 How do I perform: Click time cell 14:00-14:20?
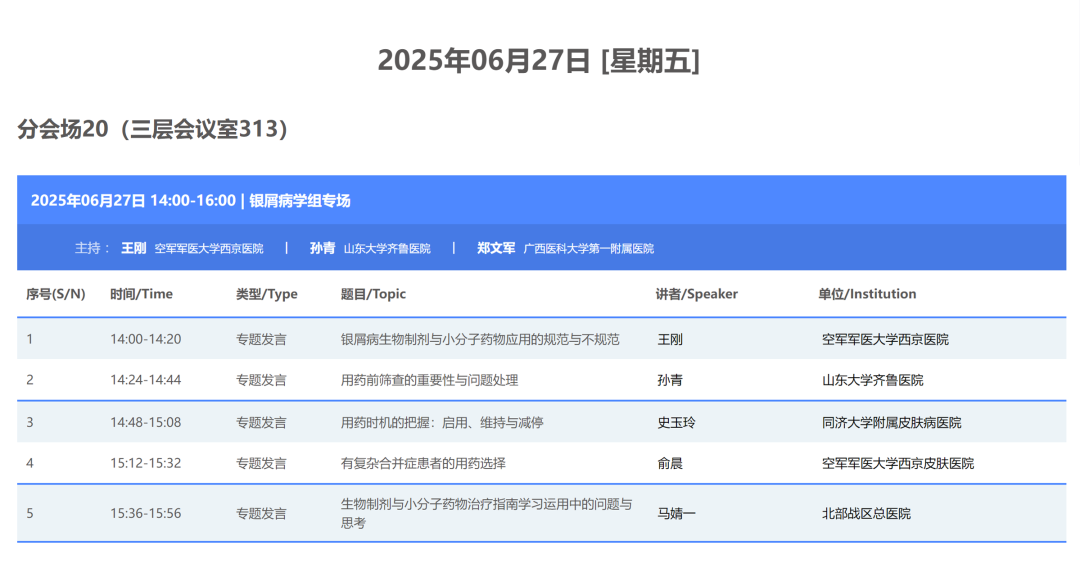(x=145, y=339)
